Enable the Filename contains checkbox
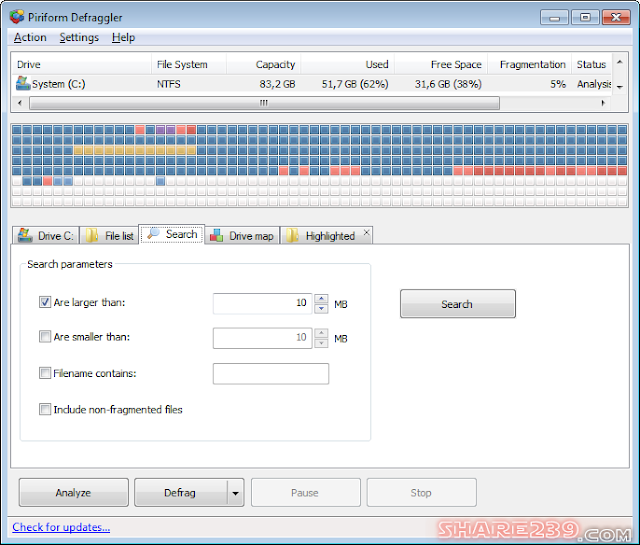This screenshot has width=640, height=545. [x=44, y=373]
